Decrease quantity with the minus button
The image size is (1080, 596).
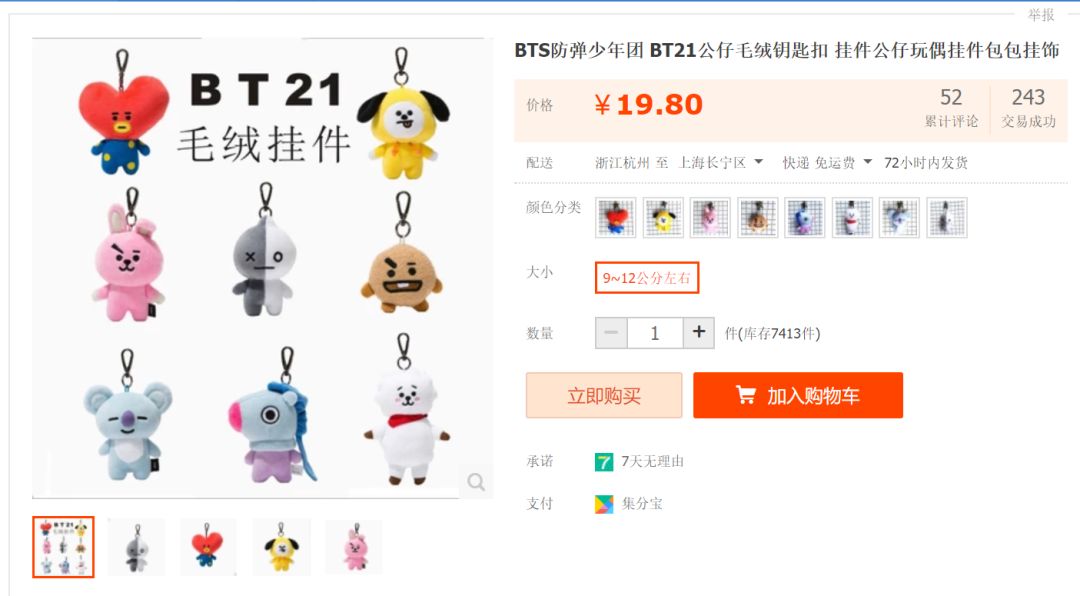click(611, 333)
